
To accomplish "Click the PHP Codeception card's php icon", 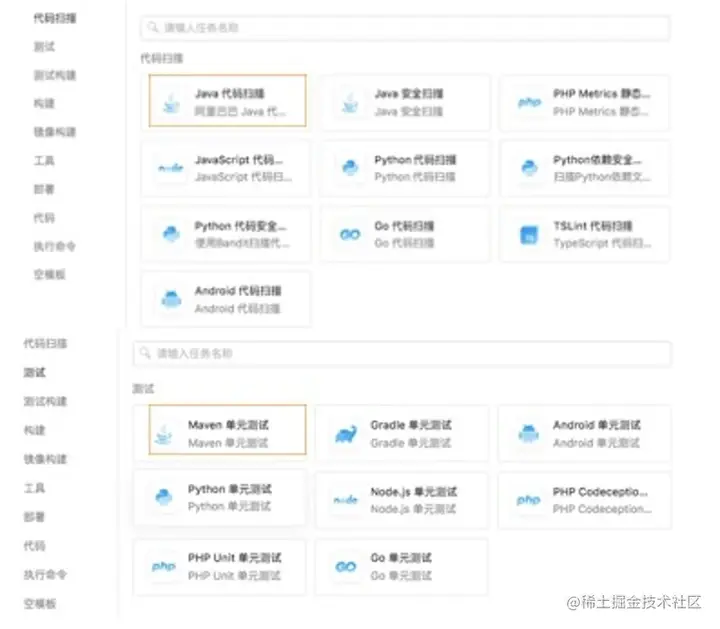I will pos(529,500).
